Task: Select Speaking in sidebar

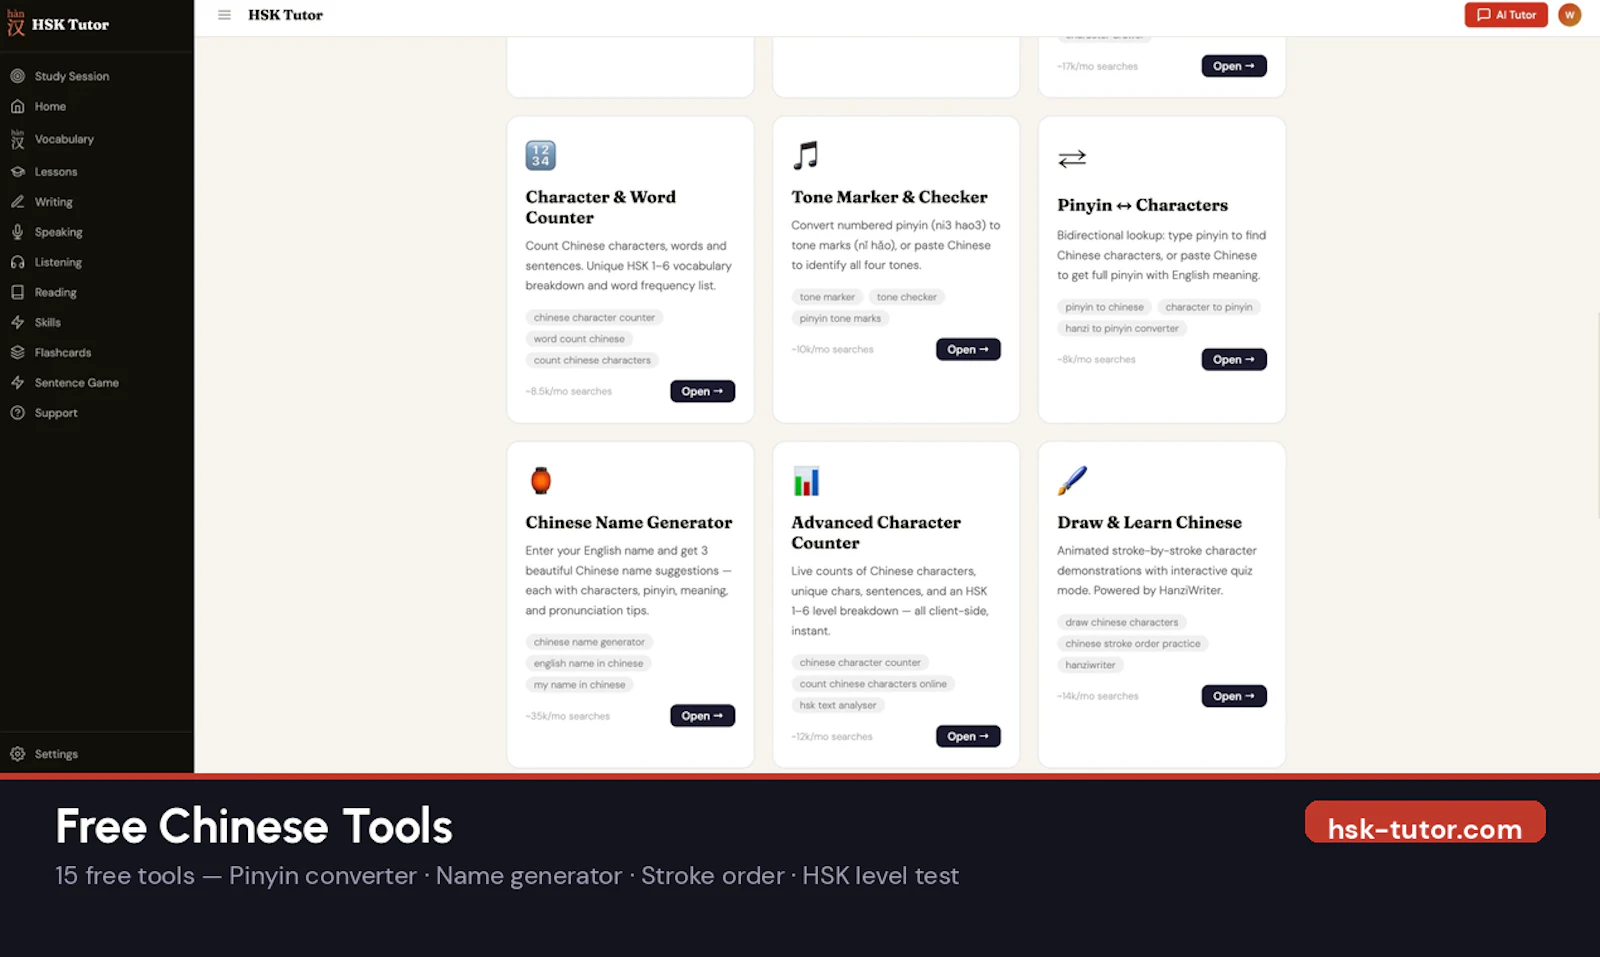Action: (59, 232)
